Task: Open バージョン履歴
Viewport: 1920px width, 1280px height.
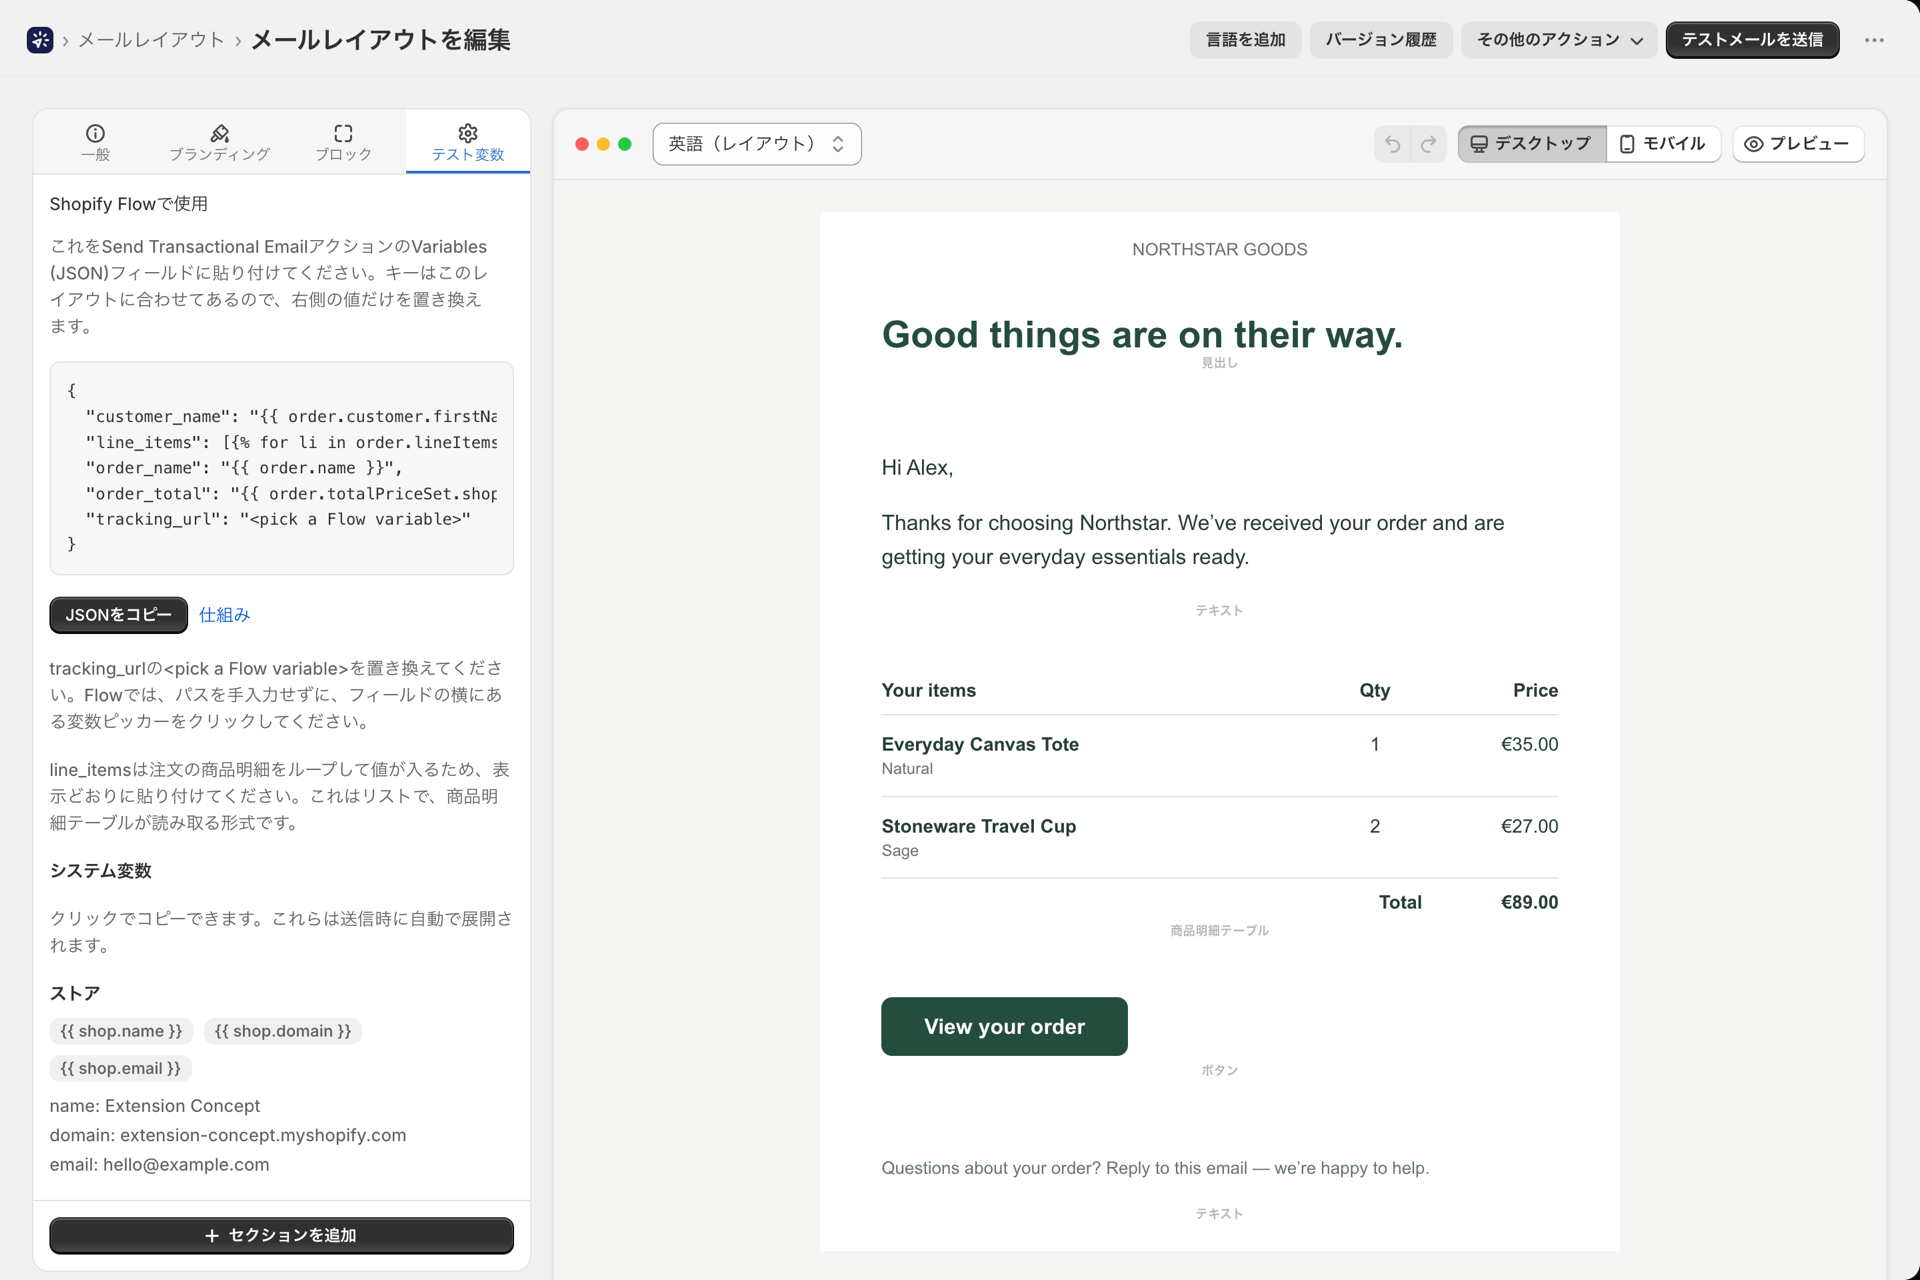Action: pyautogui.click(x=1380, y=40)
